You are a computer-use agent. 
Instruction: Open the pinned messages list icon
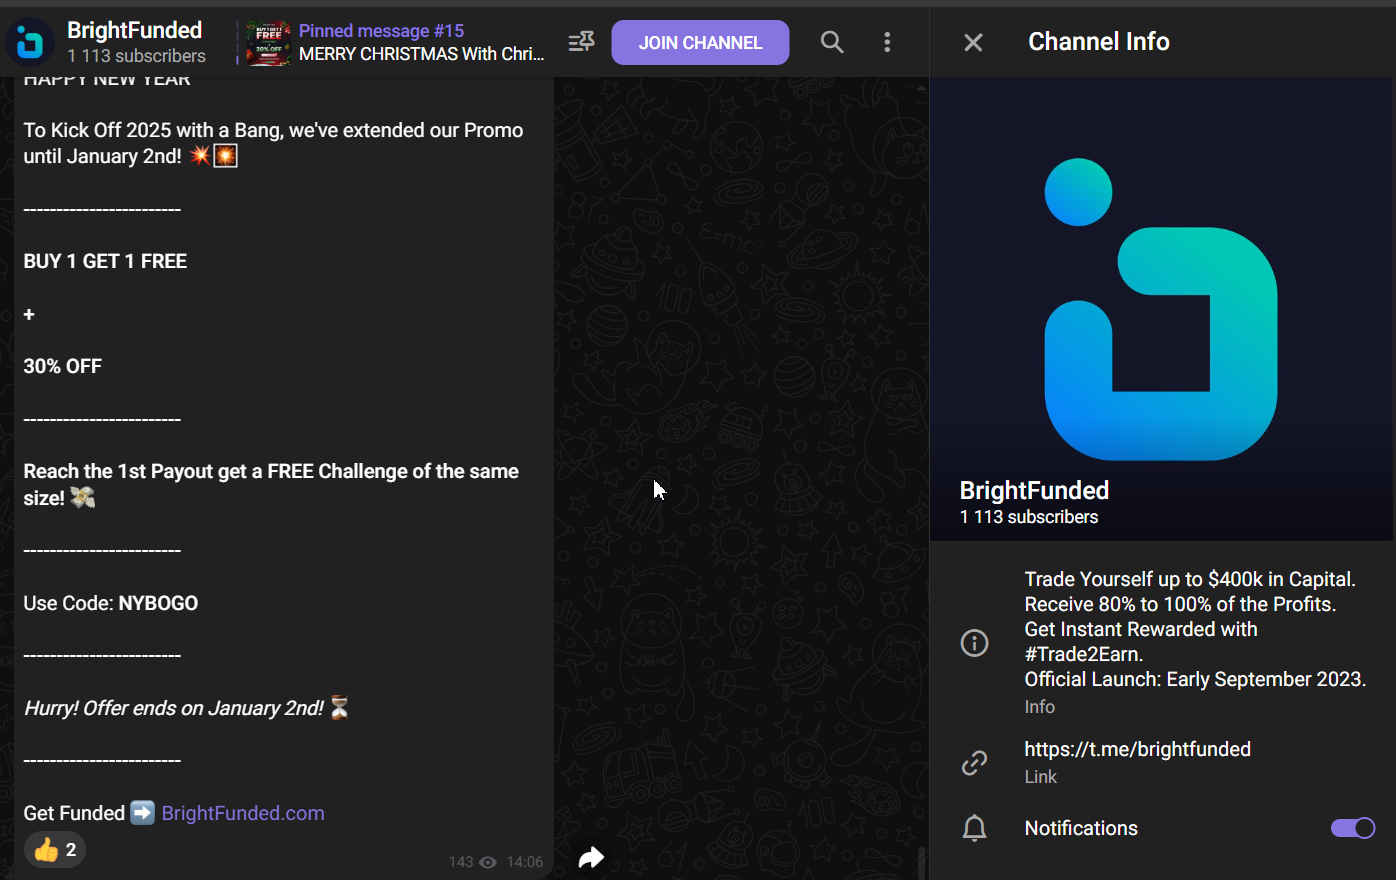tap(581, 42)
